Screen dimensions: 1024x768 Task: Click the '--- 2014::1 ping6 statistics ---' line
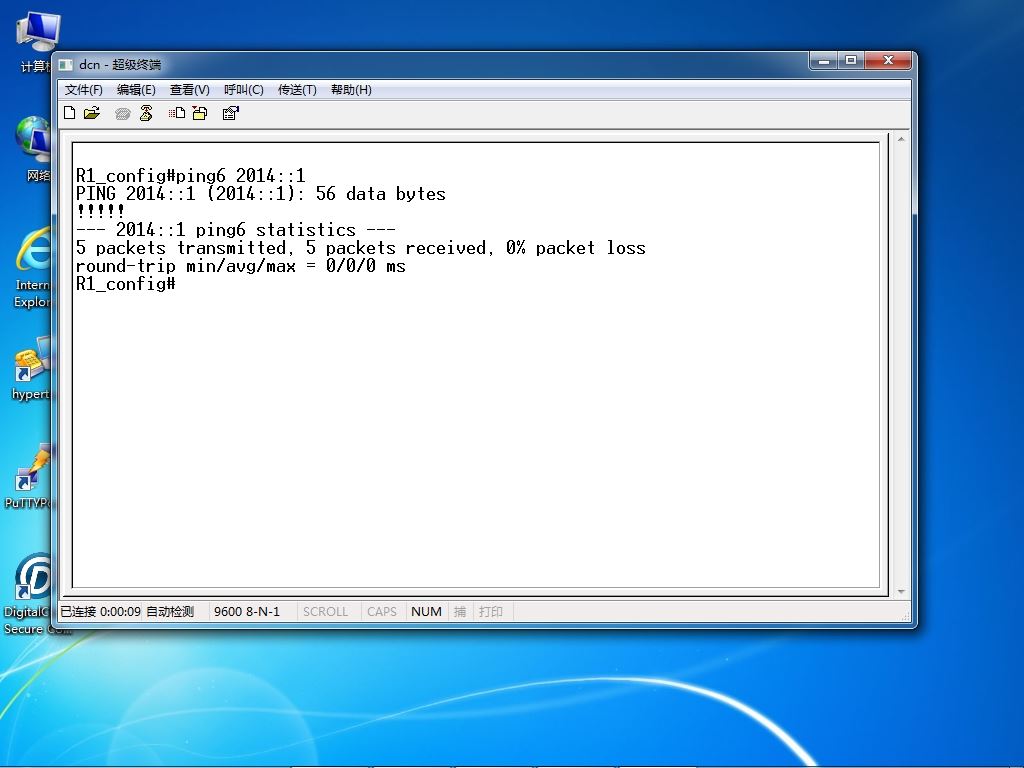pos(236,230)
